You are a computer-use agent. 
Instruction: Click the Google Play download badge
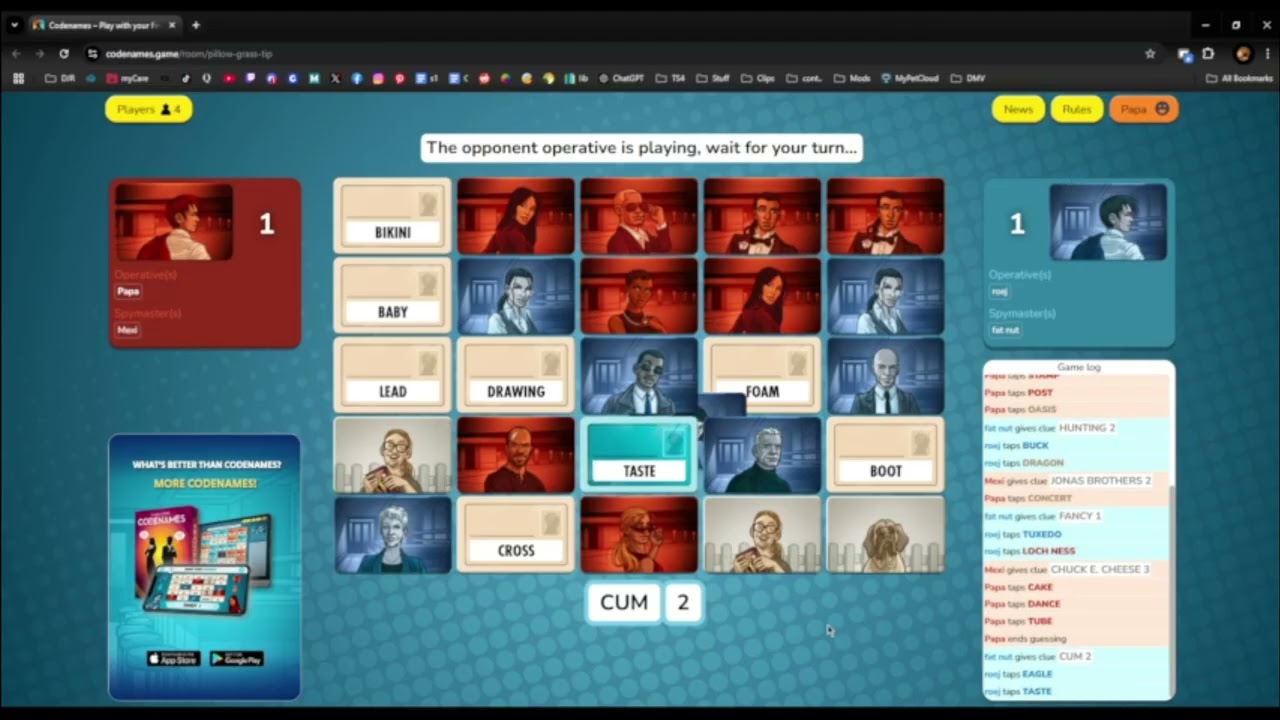(x=237, y=658)
